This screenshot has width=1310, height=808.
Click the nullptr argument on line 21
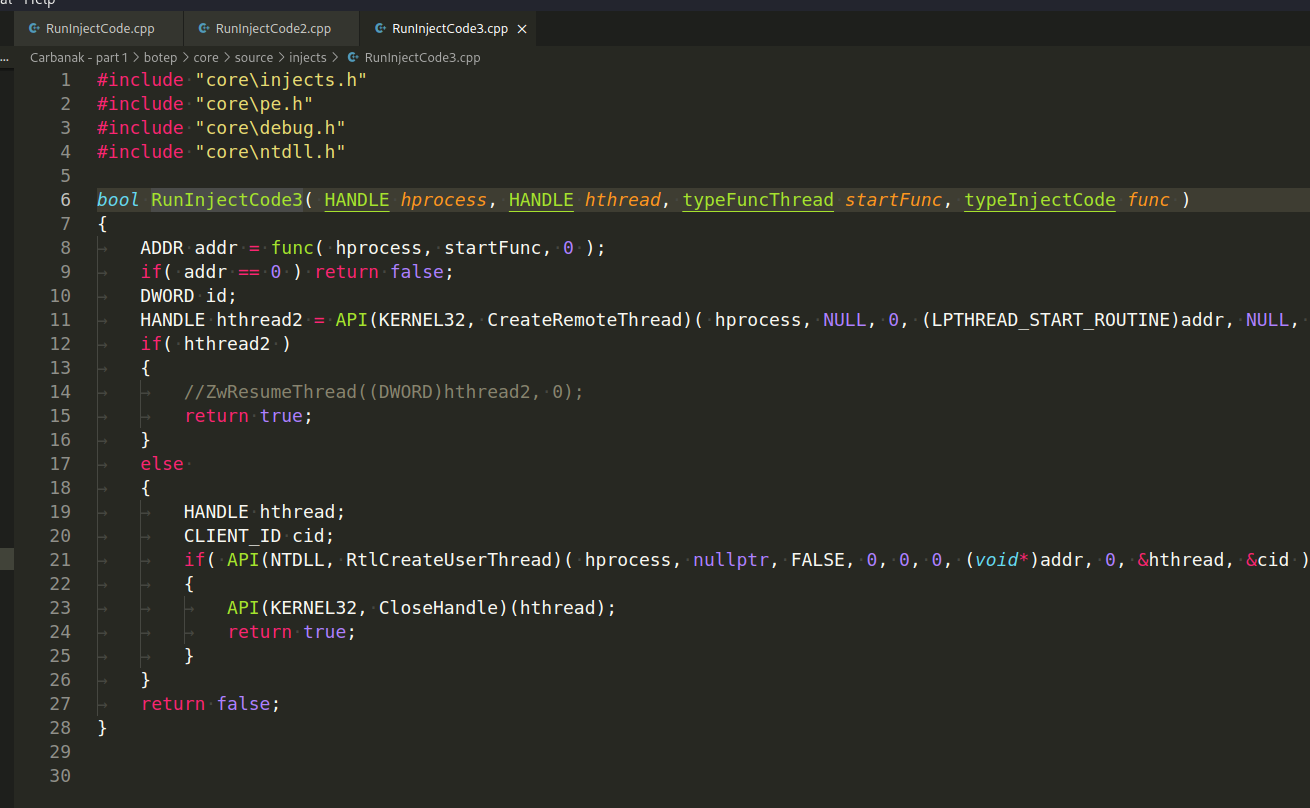[730, 560]
